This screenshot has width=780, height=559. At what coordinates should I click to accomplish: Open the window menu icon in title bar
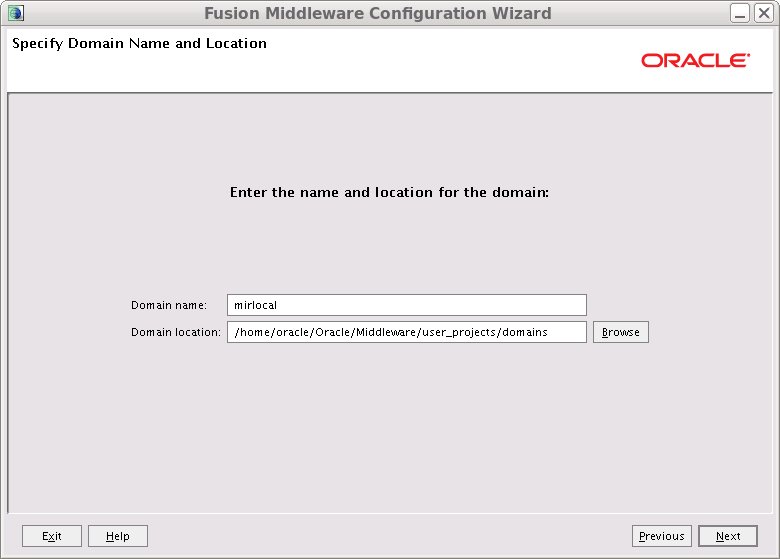[15, 13]
